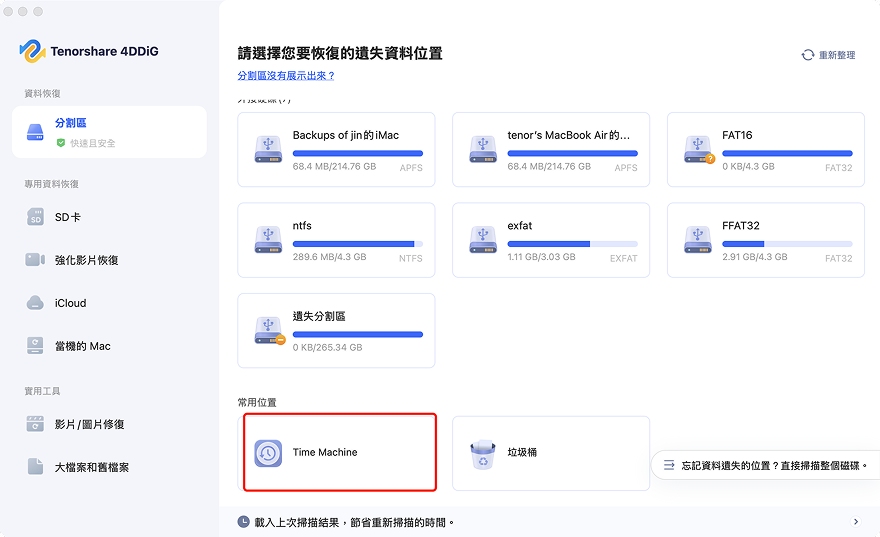Click the 0 KB/4.3 GB size text
This screenshot has width=880, height=537.
(x=748, y=166)
